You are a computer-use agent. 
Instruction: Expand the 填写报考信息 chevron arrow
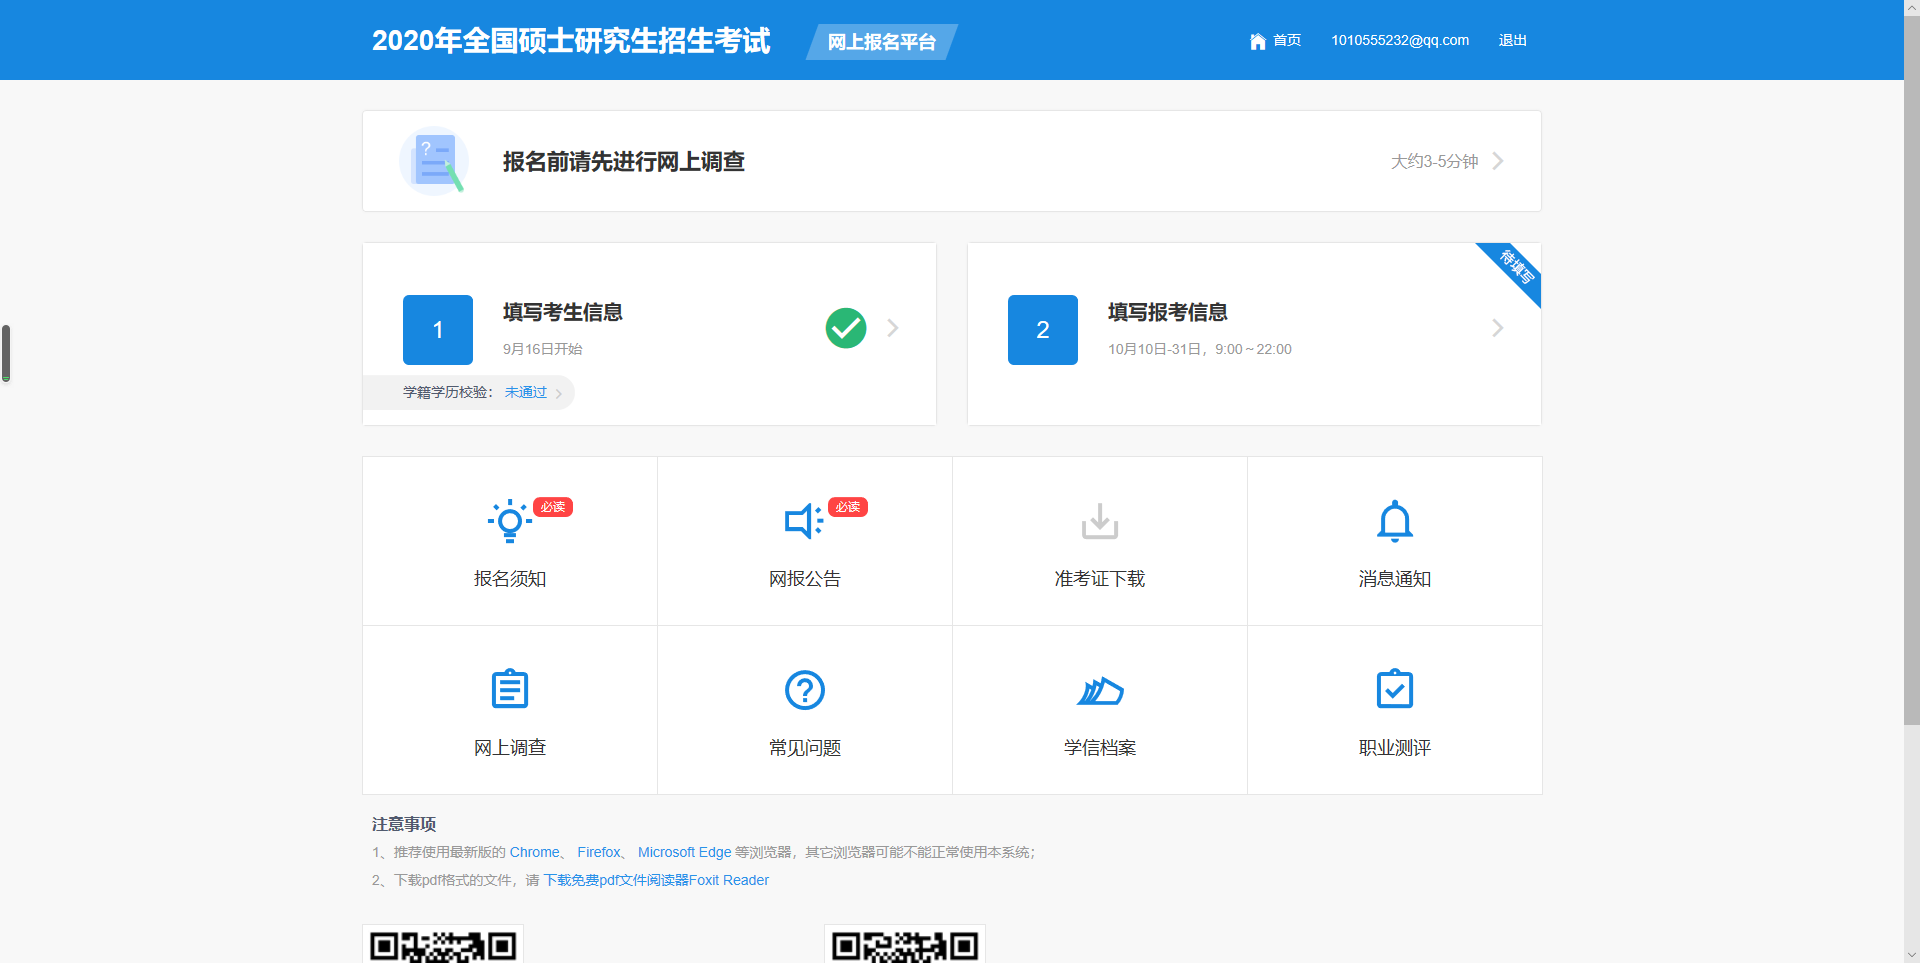[1497, 328]
